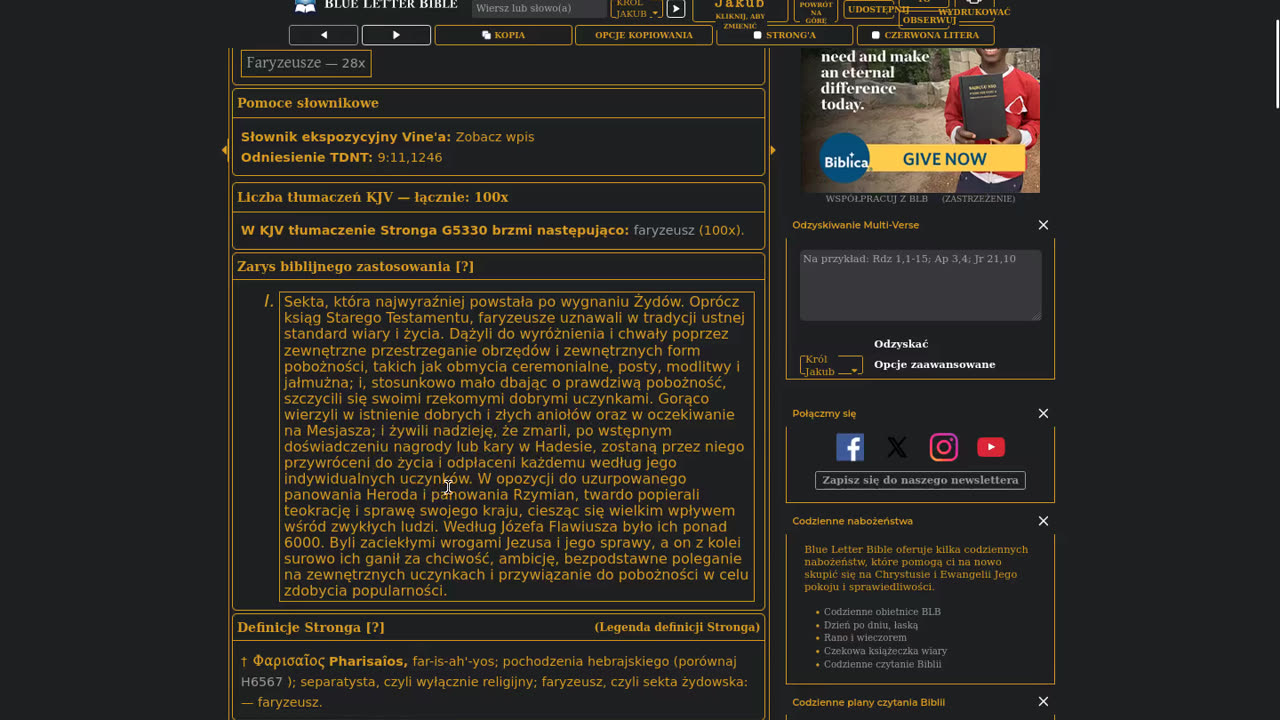Click the Obserwuj button
This screenshot has height=720, width=1280.
[929, 20]
